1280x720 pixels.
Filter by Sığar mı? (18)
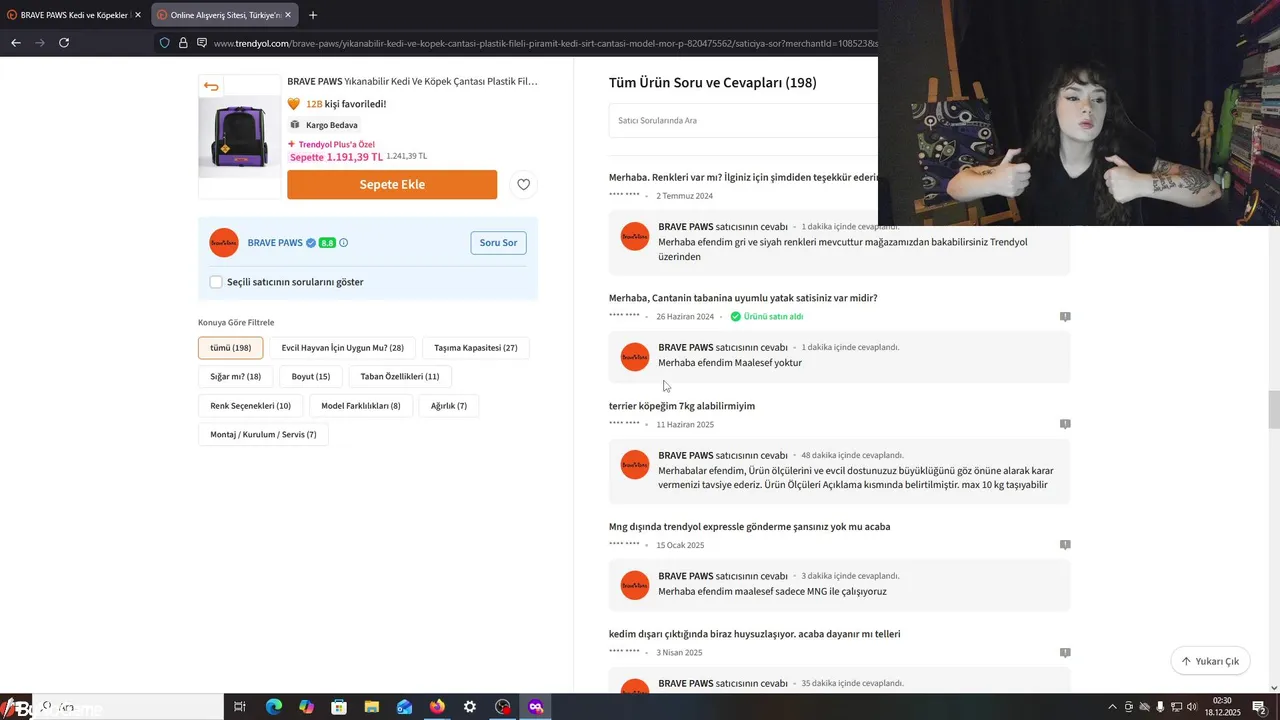pos(236,377)
